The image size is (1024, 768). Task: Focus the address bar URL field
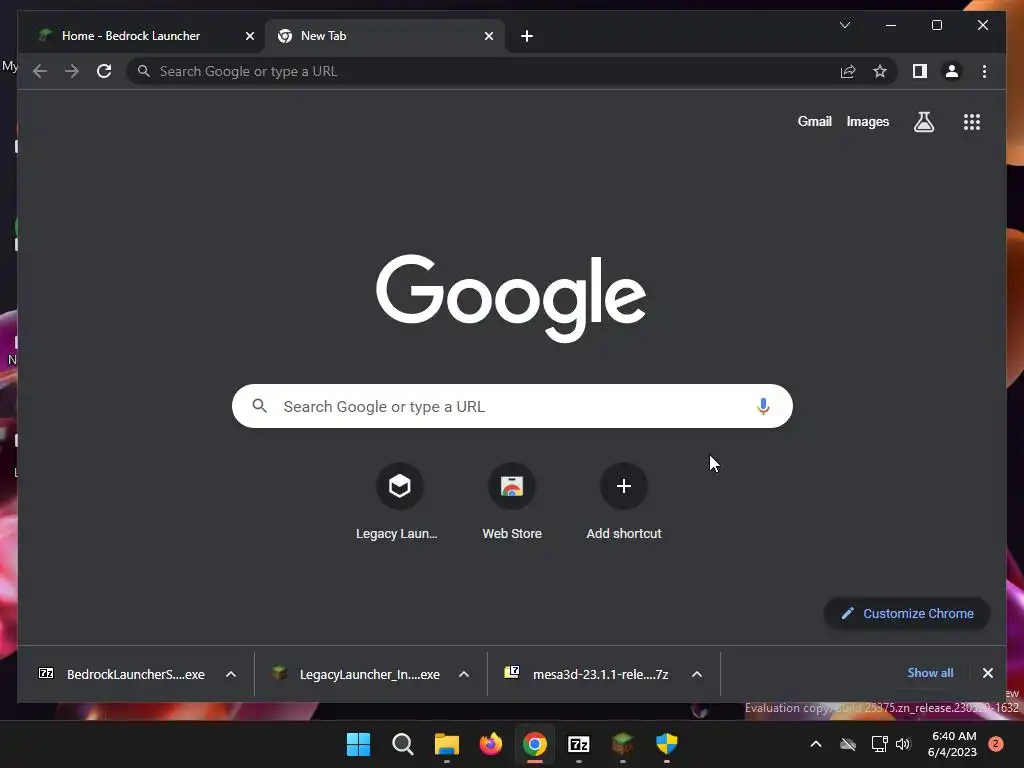coord(483,71)
